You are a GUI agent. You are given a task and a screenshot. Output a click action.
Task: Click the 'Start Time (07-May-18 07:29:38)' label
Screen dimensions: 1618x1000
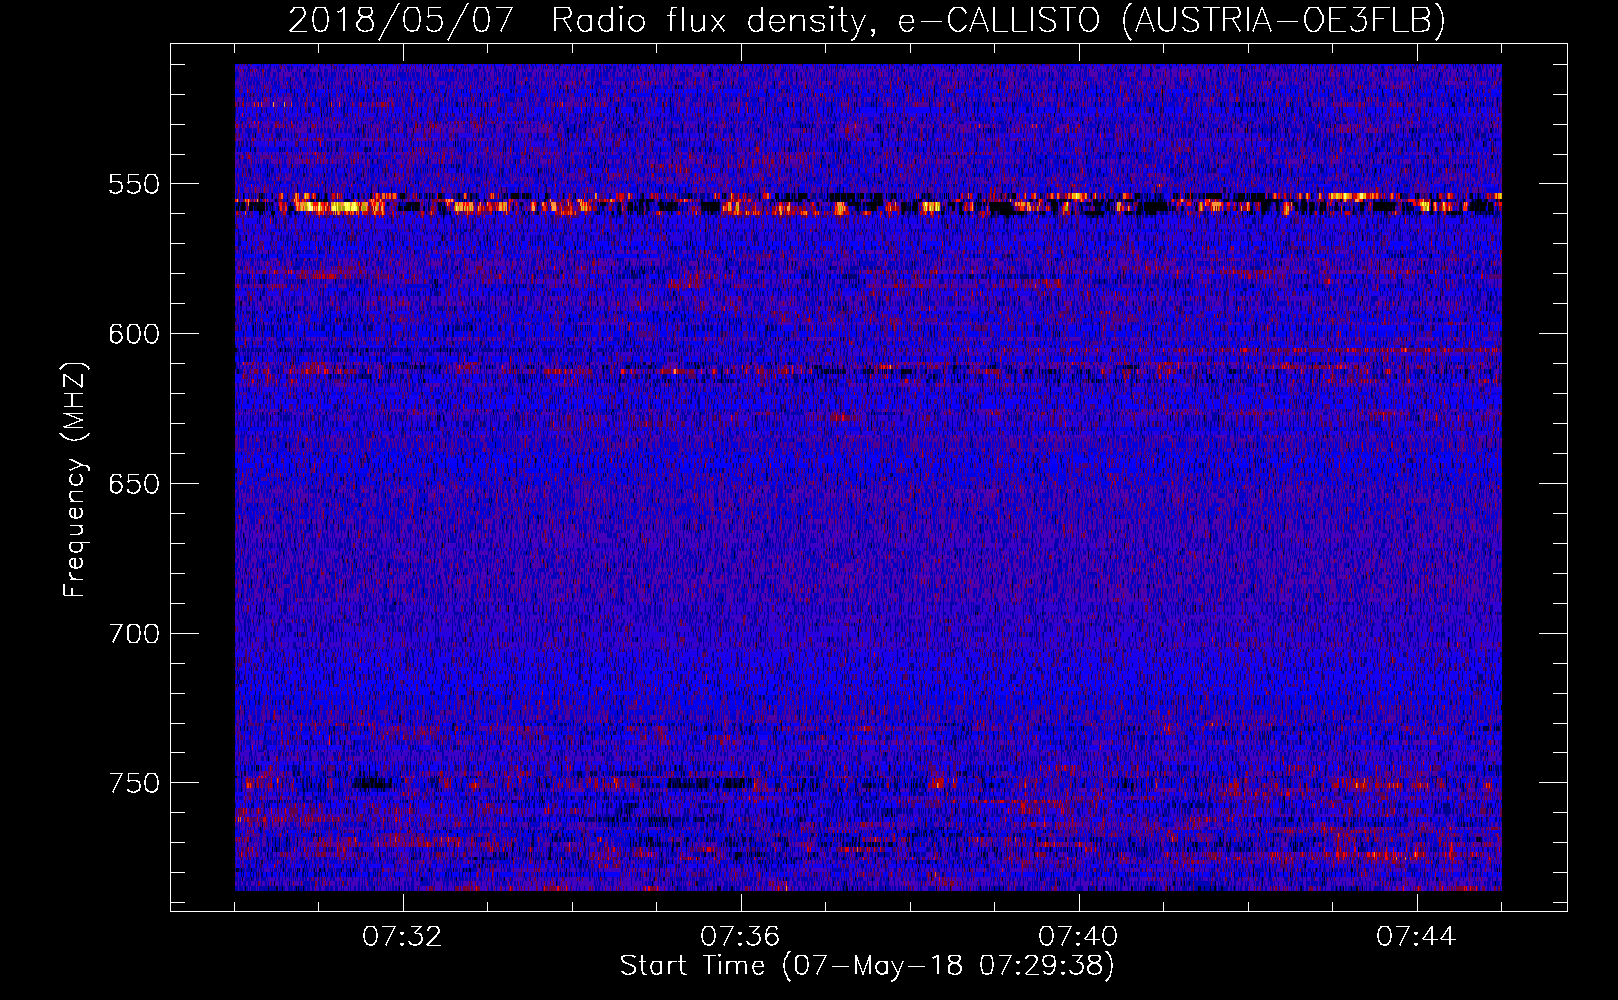867,966
